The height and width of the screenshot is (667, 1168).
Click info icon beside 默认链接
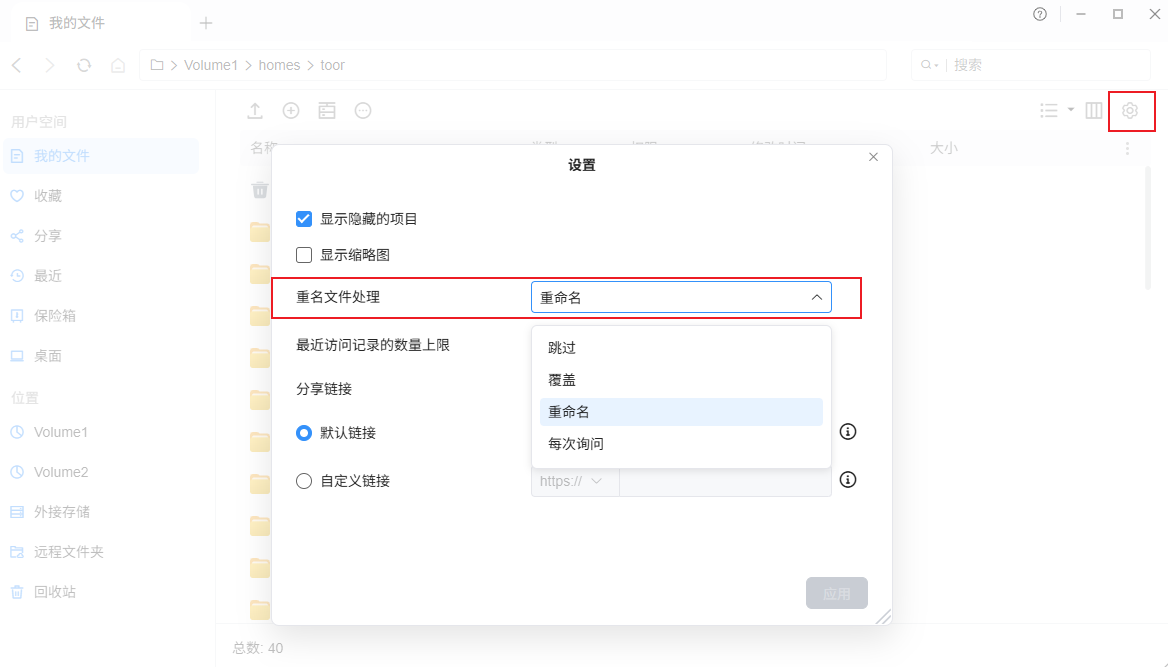point(848,432)
